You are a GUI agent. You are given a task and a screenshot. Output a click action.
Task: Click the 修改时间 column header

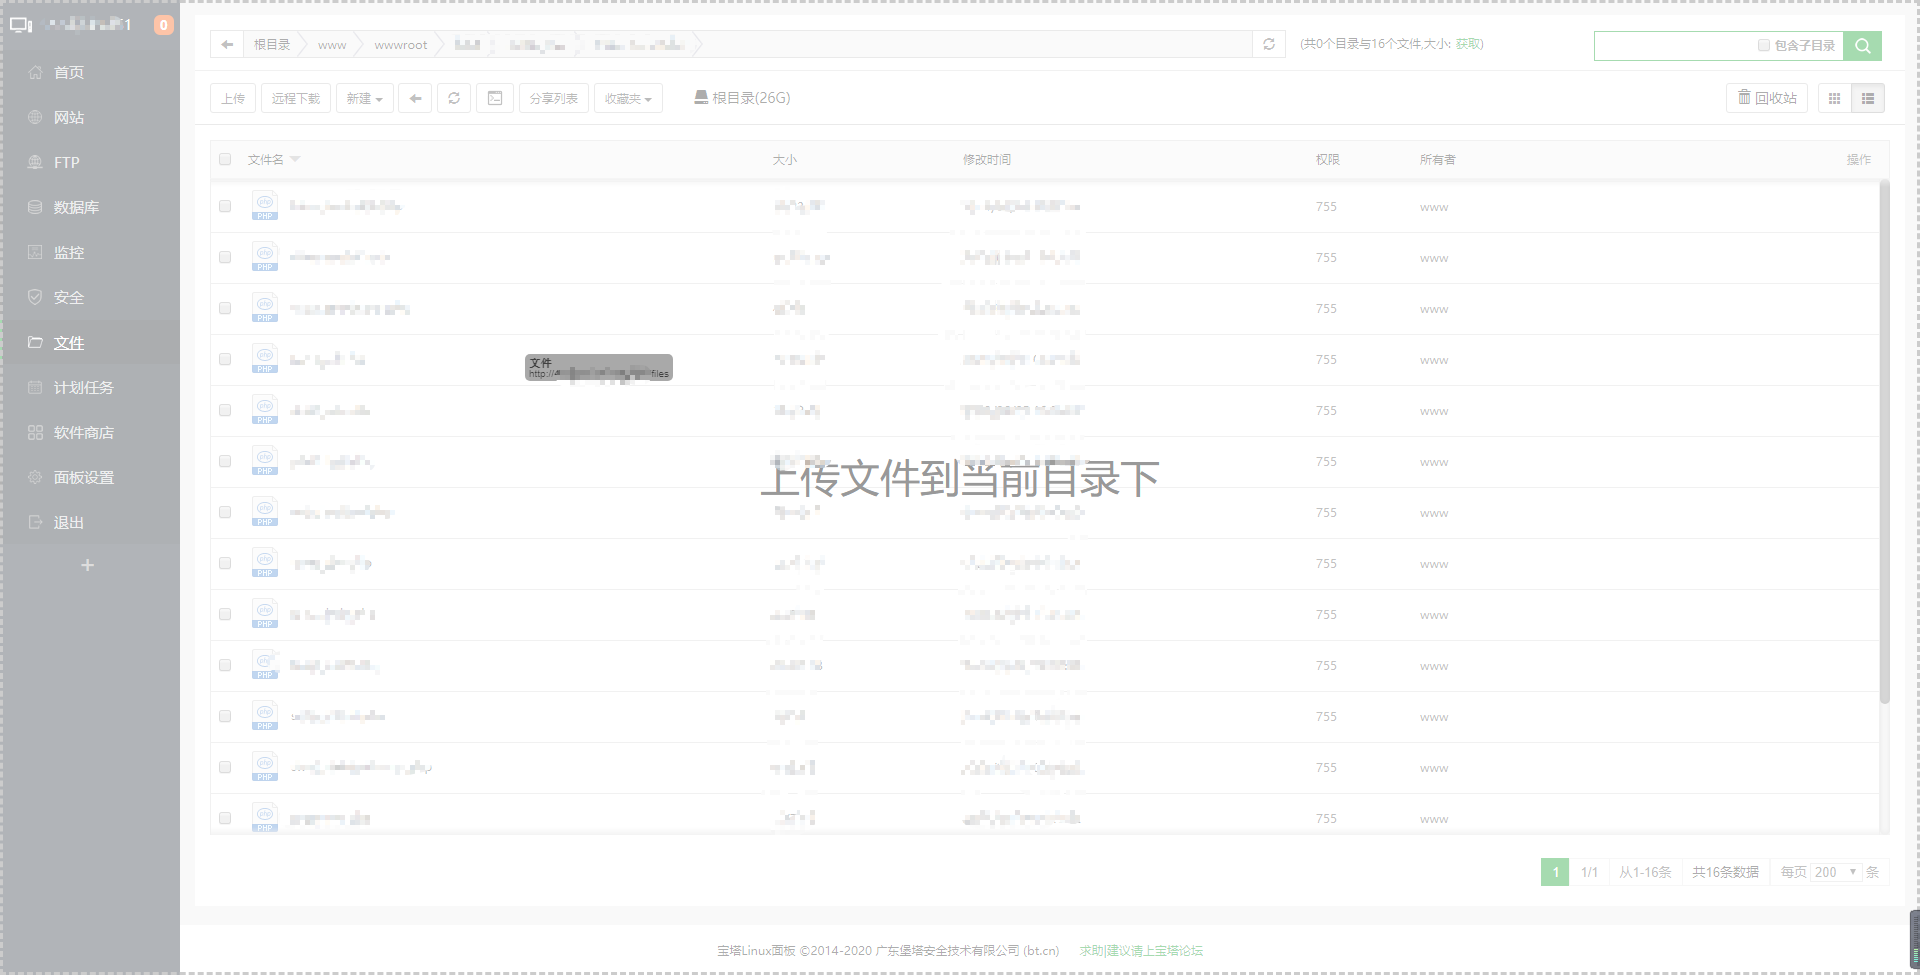click(x=987, y=159)
